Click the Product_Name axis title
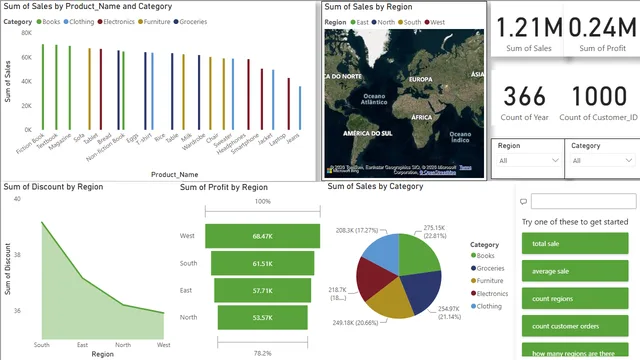Image resolution: width=640 pixels, height=360 pixels. click(175, 175)
